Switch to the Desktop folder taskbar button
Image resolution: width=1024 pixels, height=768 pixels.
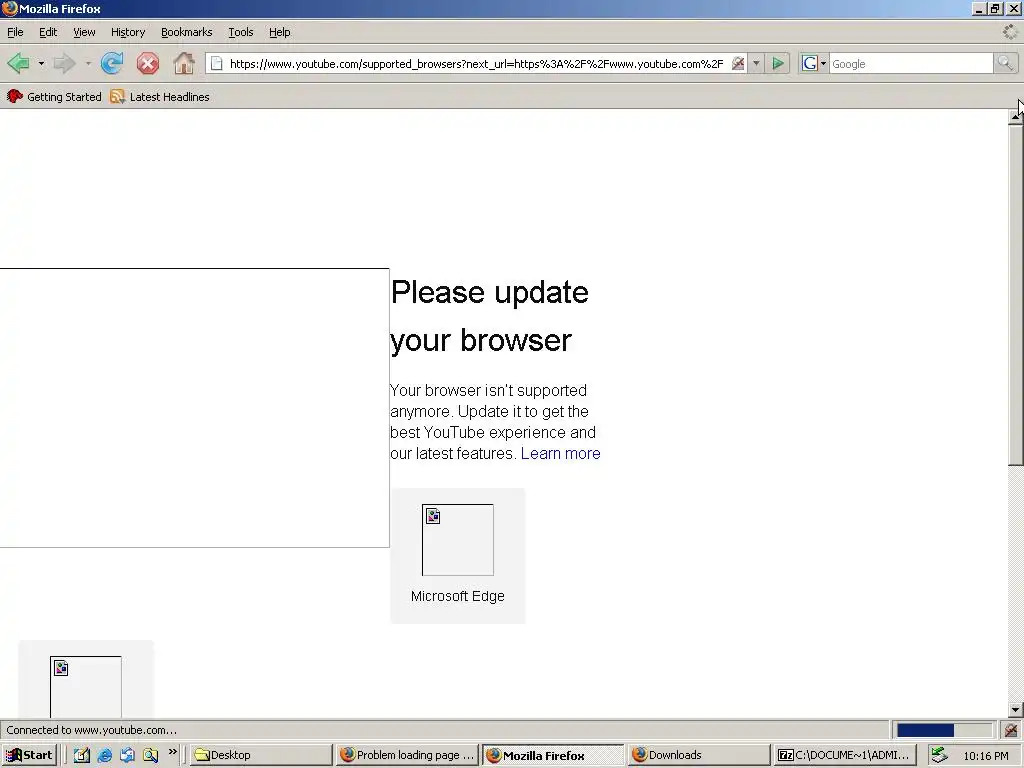pyautogui.click(x=261, y=755)
